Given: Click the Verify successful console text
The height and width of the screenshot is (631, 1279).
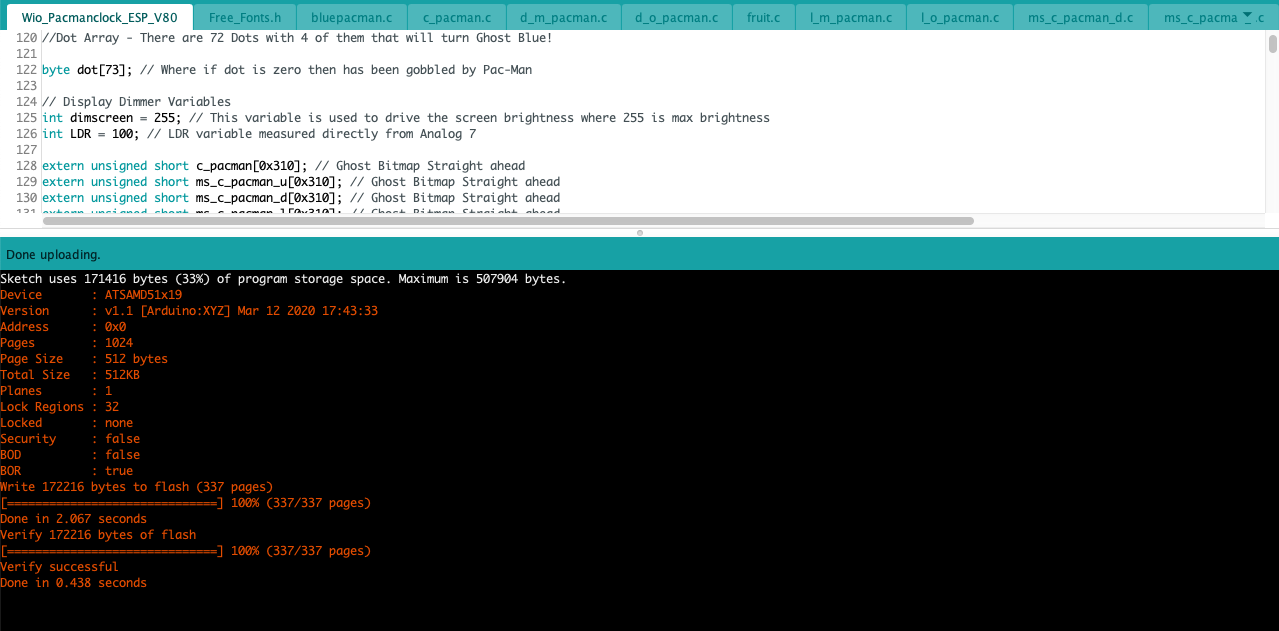Looking at the screenshot, I should [58, 566].
